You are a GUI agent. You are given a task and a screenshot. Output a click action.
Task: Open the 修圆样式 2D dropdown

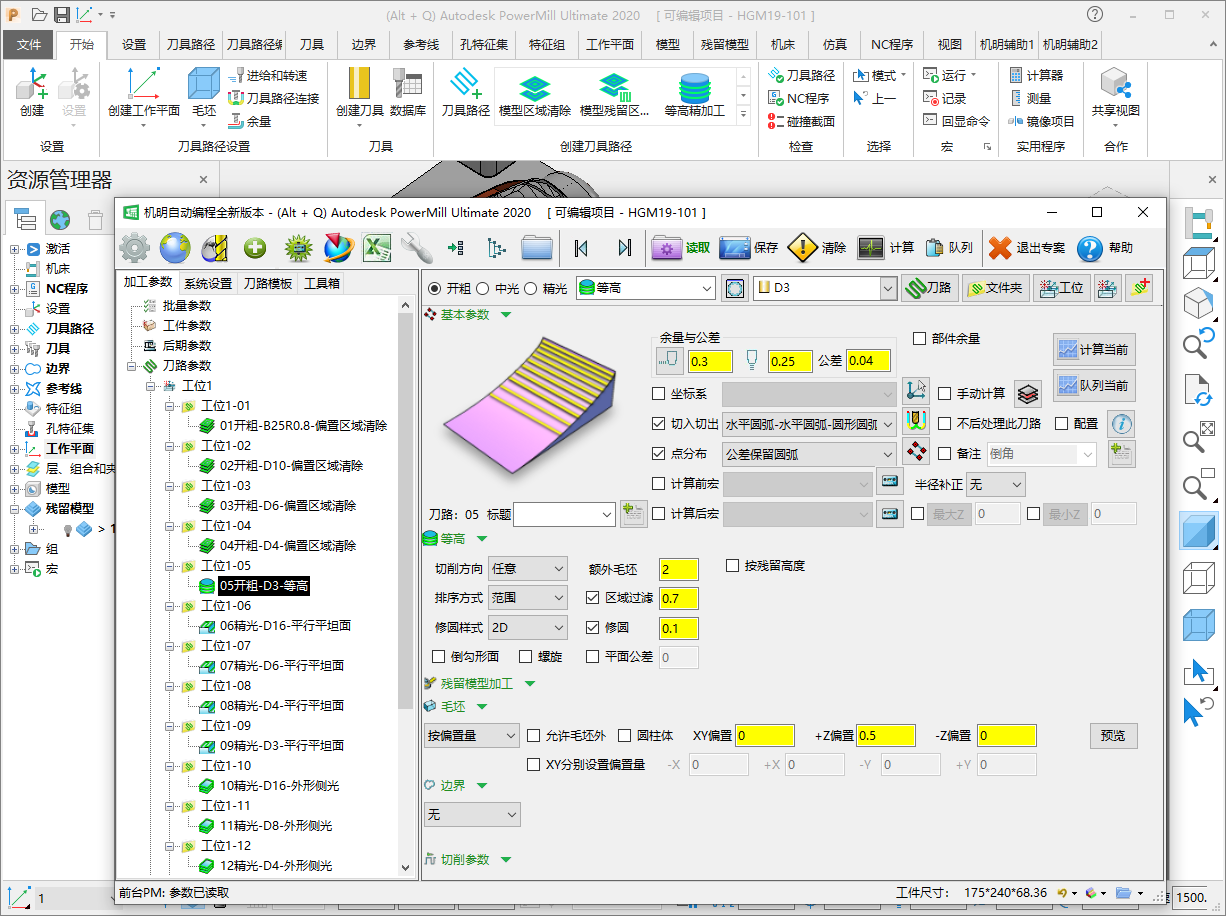528,628
